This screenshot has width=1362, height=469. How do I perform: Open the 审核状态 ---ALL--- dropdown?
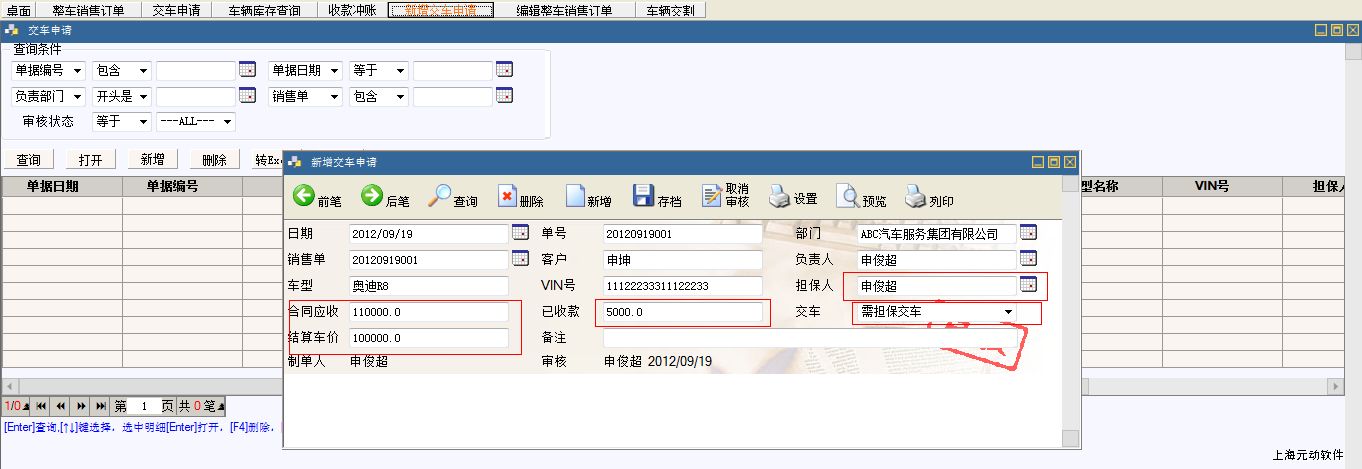(228, 122)
